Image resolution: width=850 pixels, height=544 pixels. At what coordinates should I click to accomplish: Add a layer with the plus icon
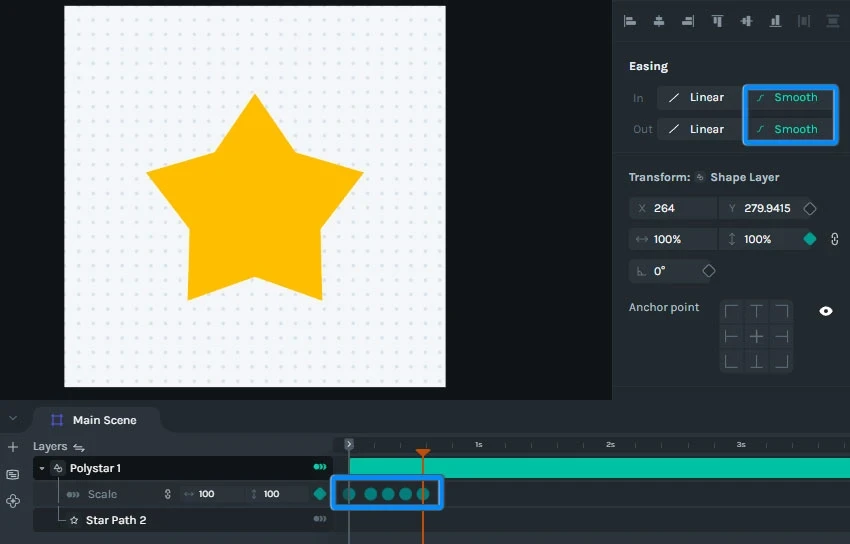(x=13, y=446)
